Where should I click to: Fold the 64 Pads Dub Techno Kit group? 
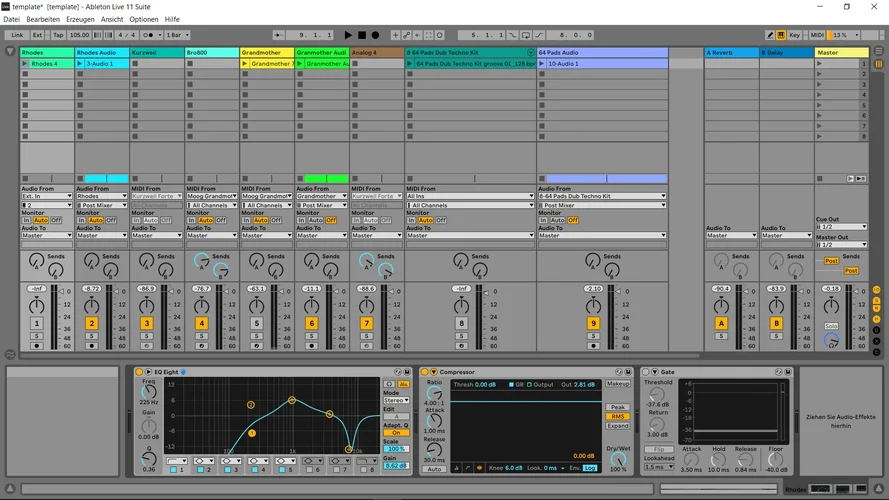pyautogui.click(x=530, y=52)
